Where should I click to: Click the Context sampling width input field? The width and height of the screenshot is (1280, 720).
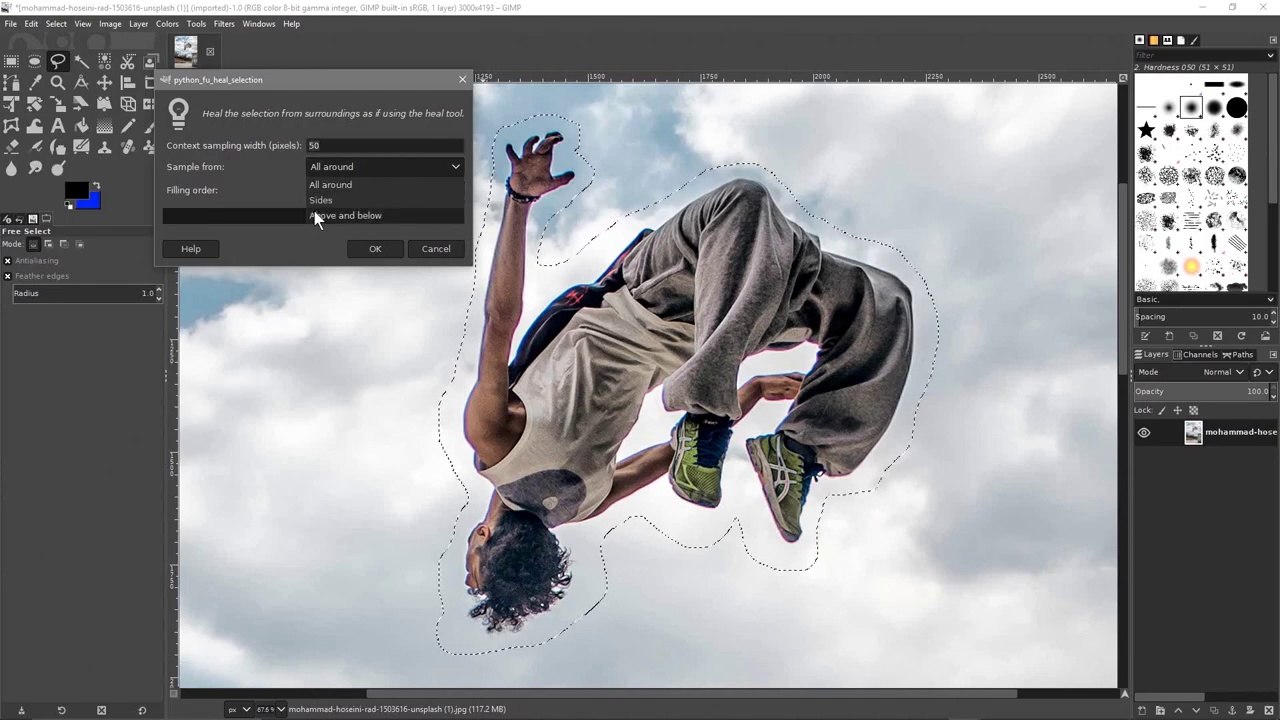[x=385, y=146]
